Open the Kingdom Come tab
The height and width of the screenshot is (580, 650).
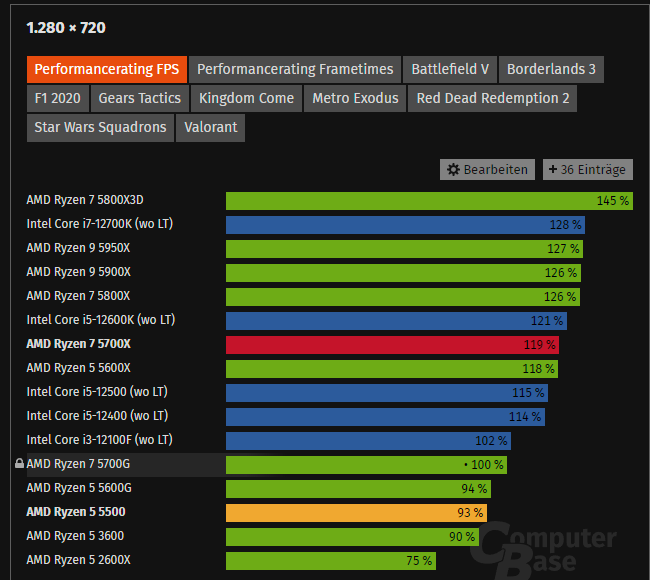246,99
